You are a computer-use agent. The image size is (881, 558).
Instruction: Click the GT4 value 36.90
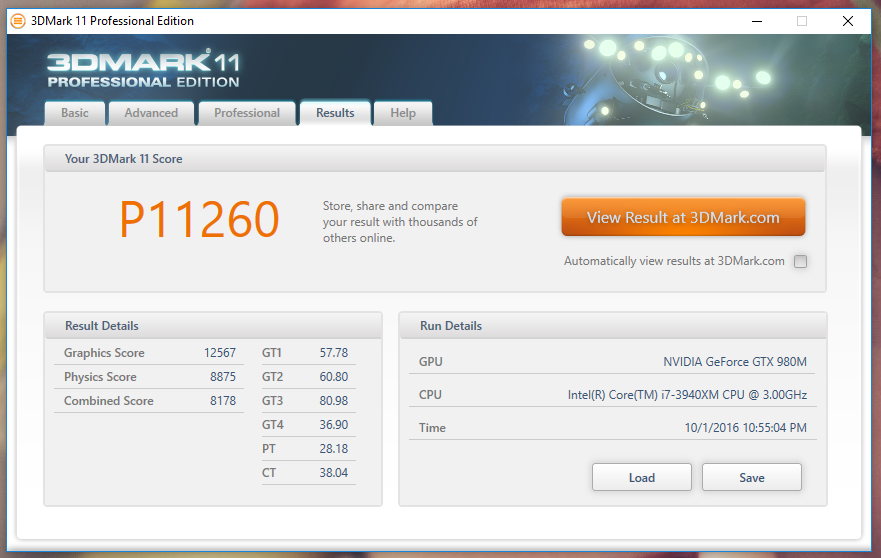(x=334, y=425)
